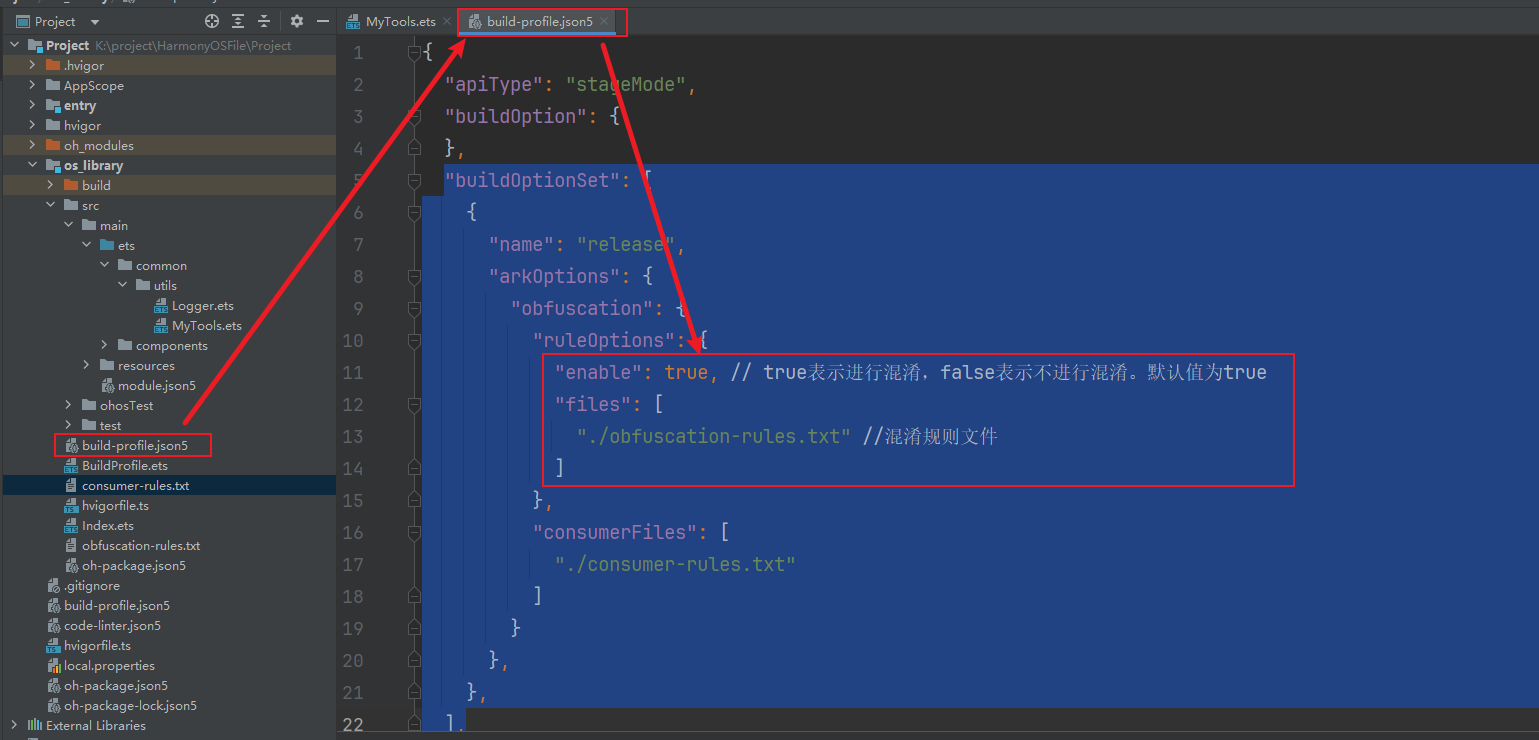Expand the oh_modules folder
The width and height of the screenshot is (1539, 740).
click(x=33, y=145)
